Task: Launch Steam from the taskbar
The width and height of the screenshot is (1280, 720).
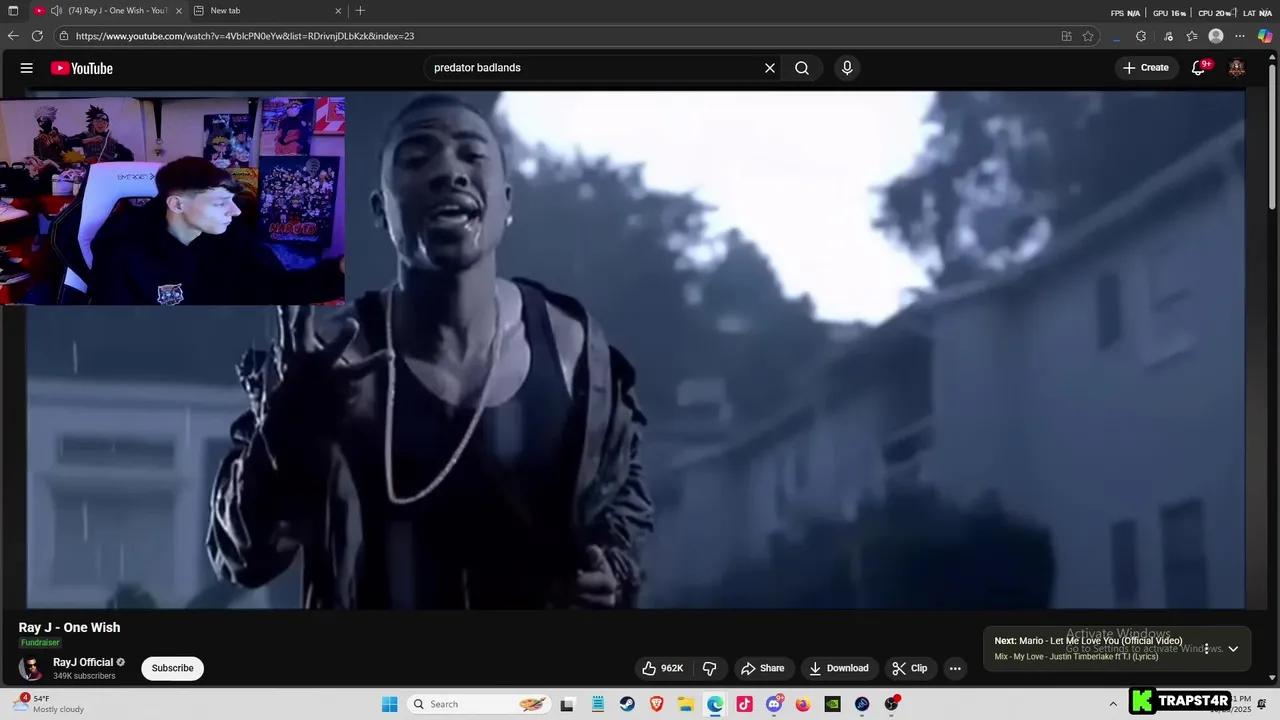Action: pos(627,704)
